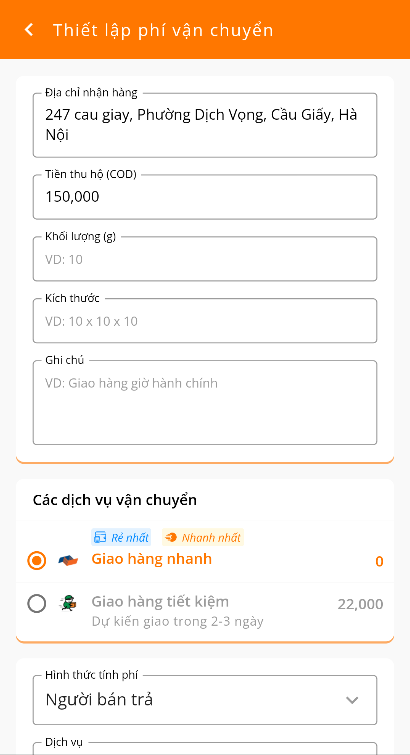Click the Rẻ nhất badge

tap(121, 537)
